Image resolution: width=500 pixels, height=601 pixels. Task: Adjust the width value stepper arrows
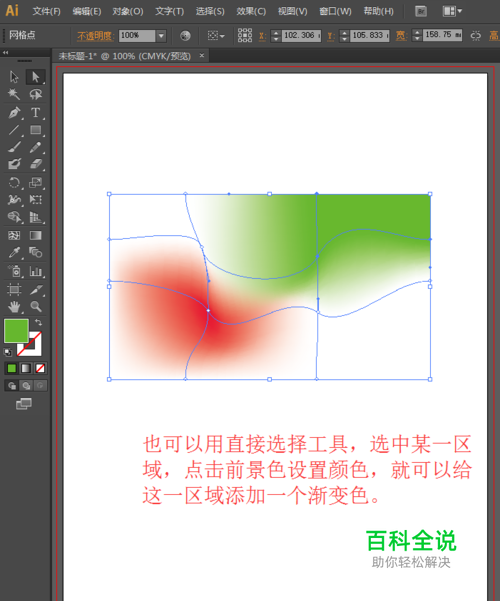[x=417, y=36]
